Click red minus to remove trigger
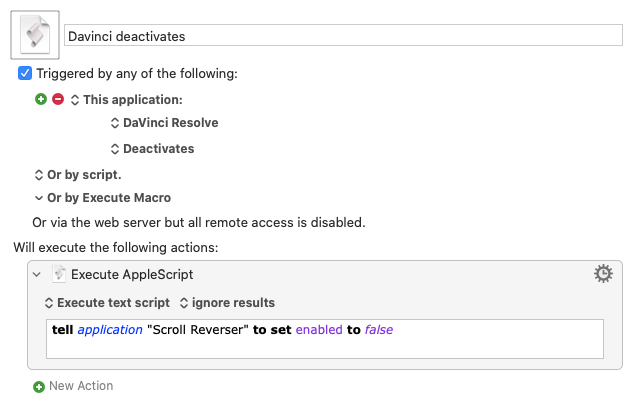The height and width of the screenshot is (403, 633). (57, 99)
